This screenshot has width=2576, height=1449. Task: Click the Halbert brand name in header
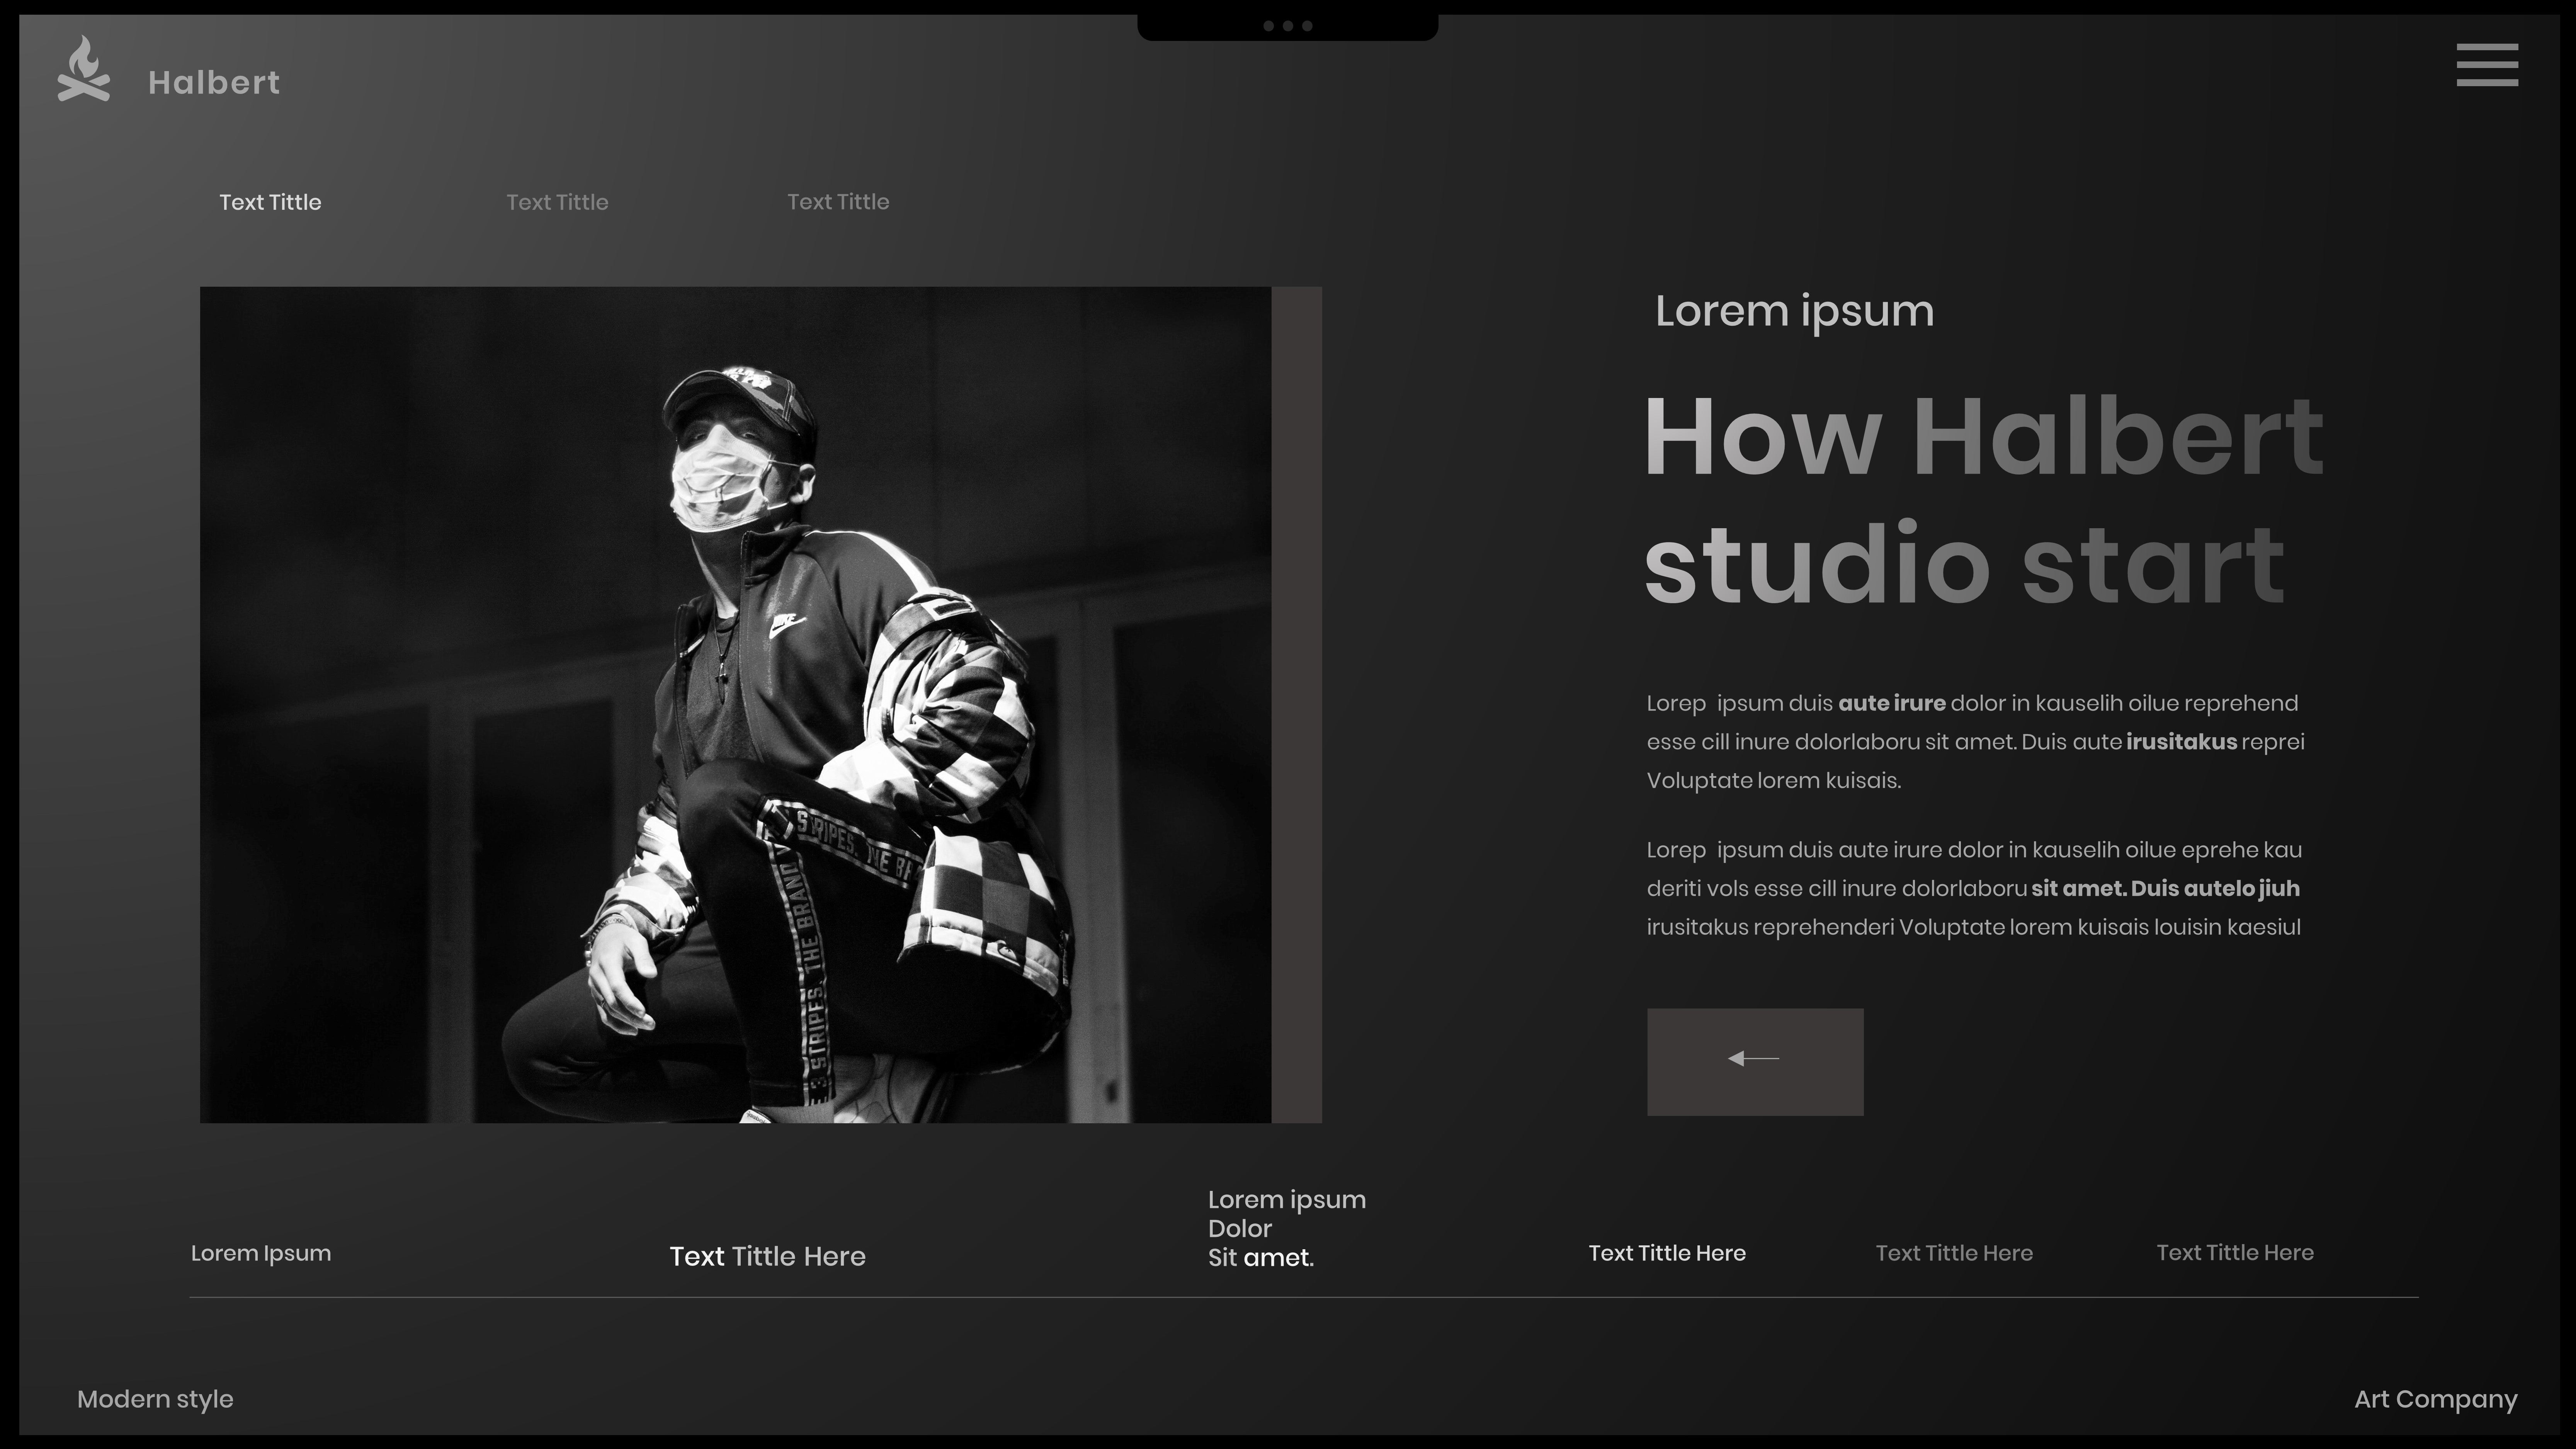pos(214,82)
